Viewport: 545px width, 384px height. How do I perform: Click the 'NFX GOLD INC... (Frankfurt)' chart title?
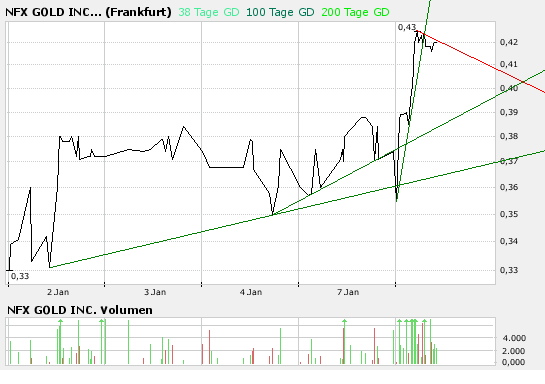pos(88,12)
